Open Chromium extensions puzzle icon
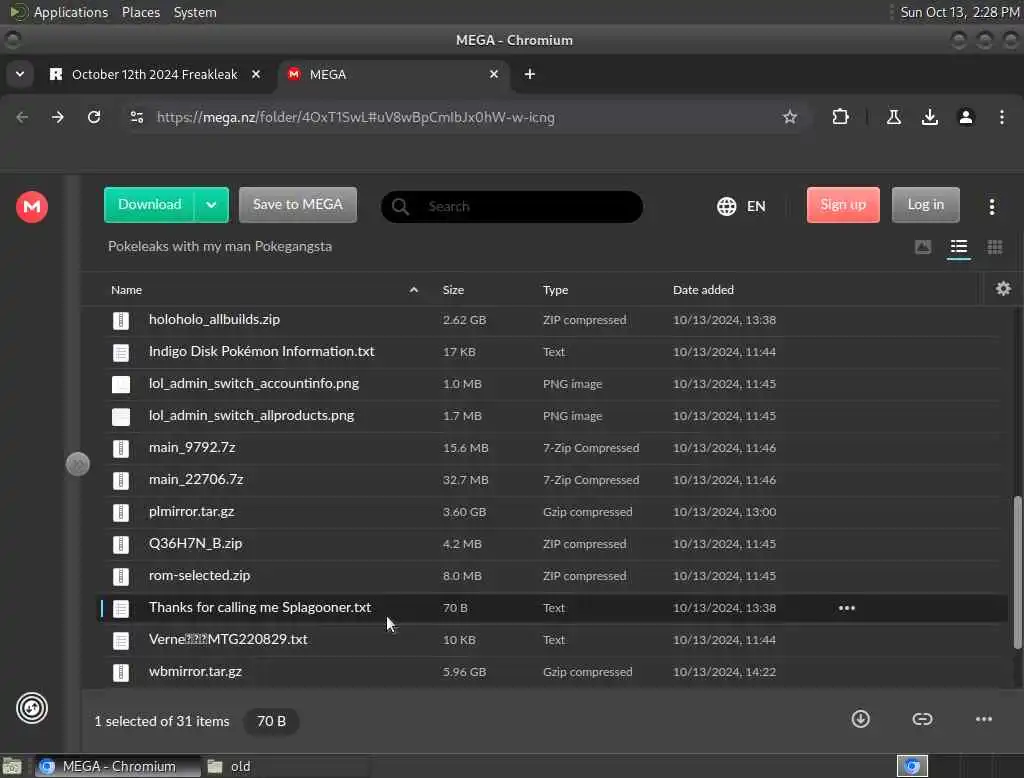Screen dimensions: 1024x778 [x=840, y=118]
